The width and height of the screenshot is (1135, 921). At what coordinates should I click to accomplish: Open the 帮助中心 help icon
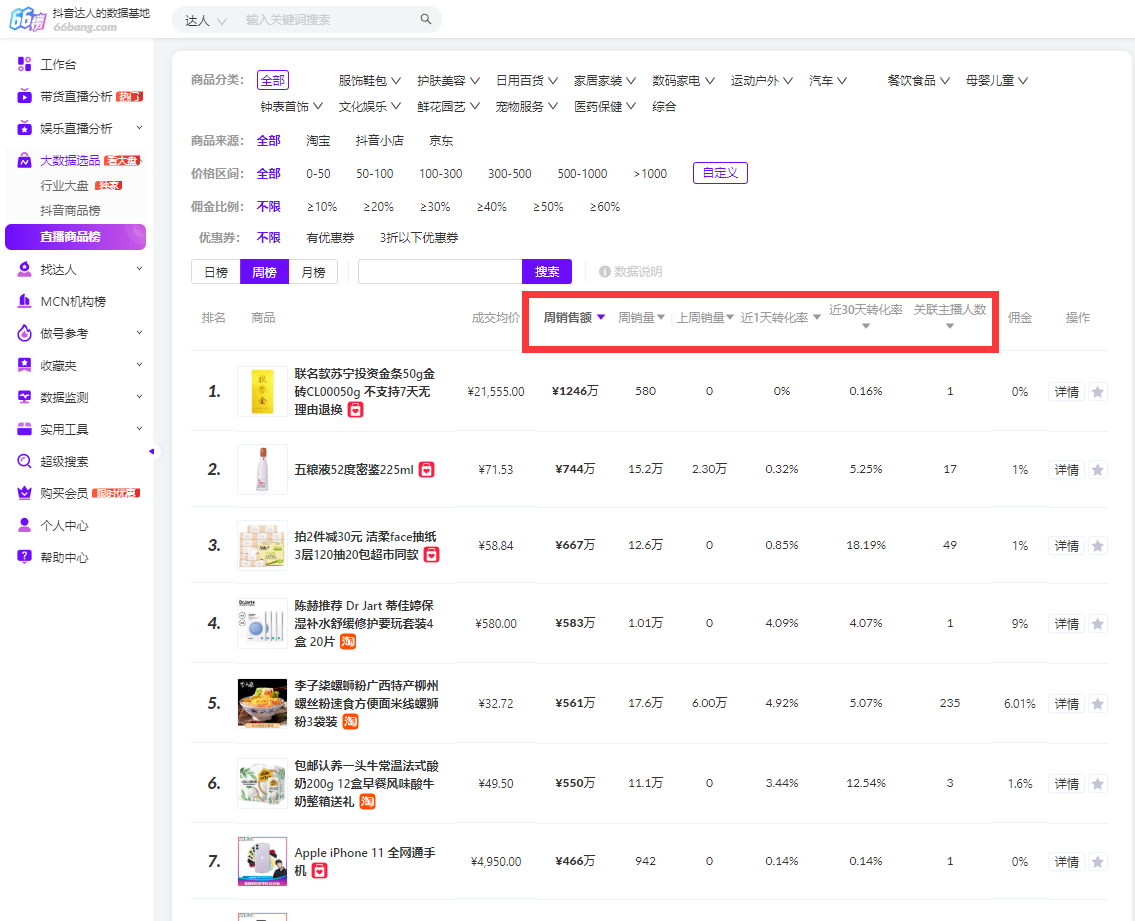22,557
